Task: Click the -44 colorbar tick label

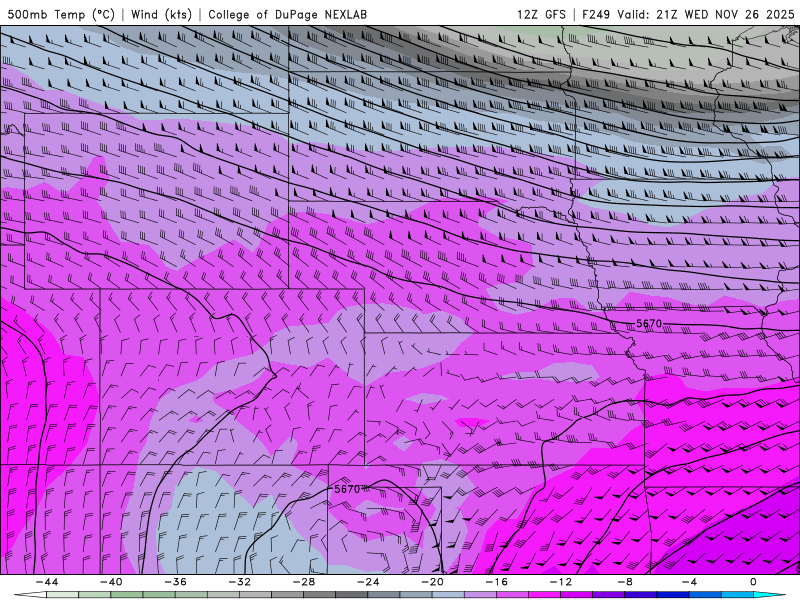Action: click(46, 582)
